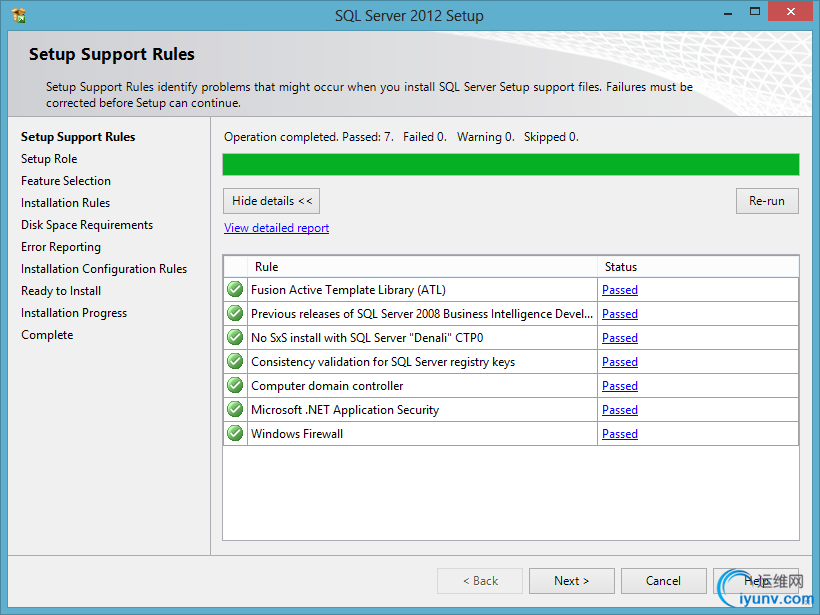Click rule text Microsoft .NET Application Security
This screenshot has height=615, width=820.
[345, 410]
